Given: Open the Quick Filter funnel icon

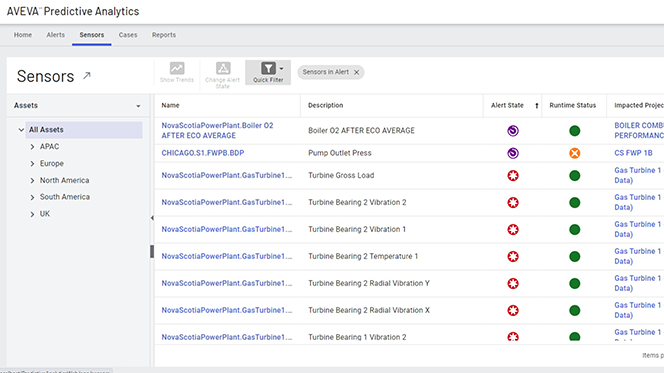Looking at the screenshot, I should tap(268, 68).
